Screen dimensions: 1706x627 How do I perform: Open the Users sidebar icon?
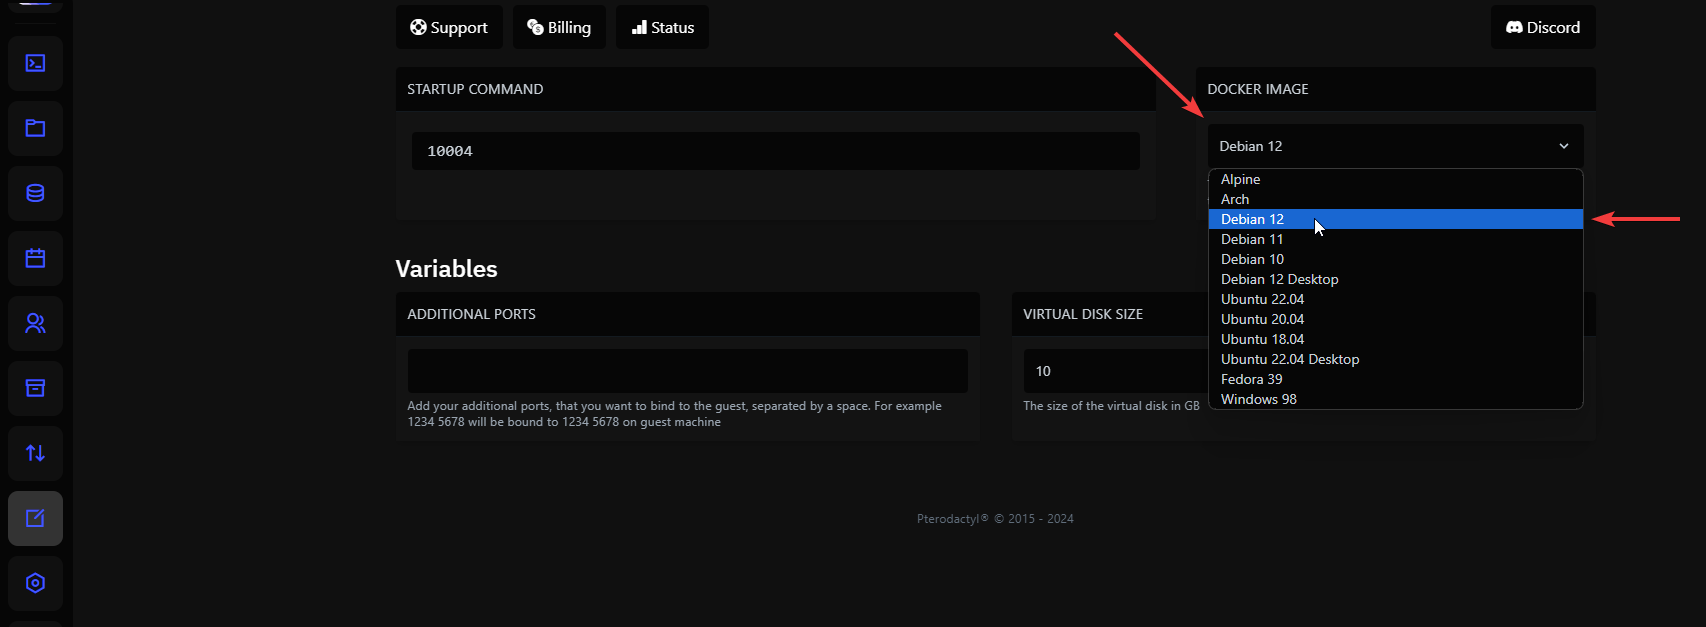point(35,323)
